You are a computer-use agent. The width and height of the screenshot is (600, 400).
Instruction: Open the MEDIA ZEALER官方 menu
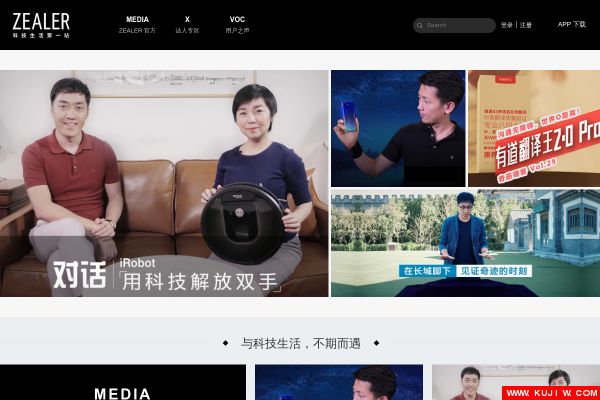click(x=137, y=24)
